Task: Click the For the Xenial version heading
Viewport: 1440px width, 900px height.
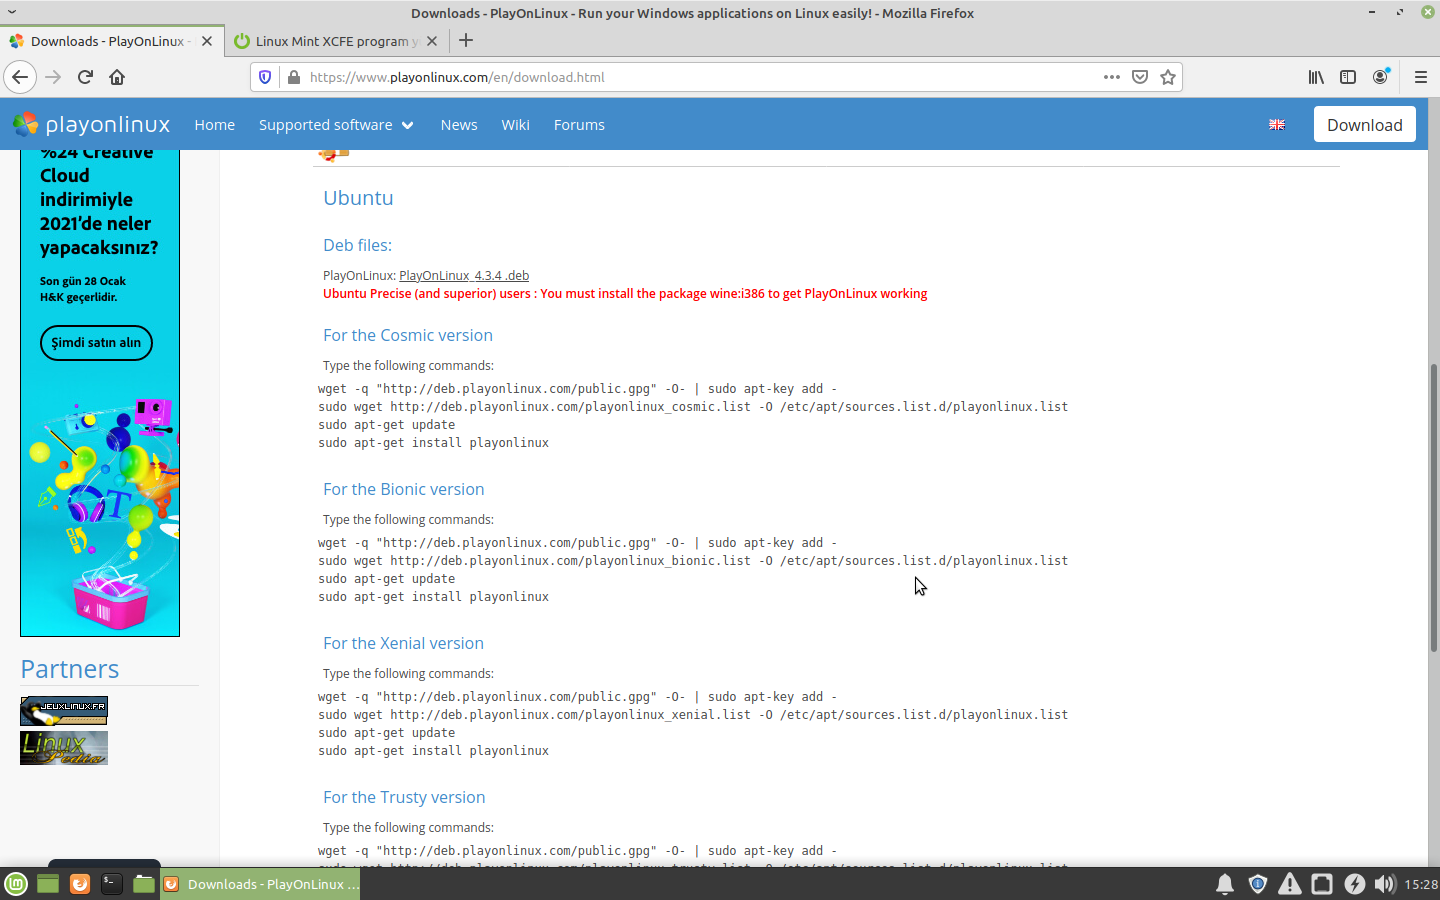Action: (403, 643)
